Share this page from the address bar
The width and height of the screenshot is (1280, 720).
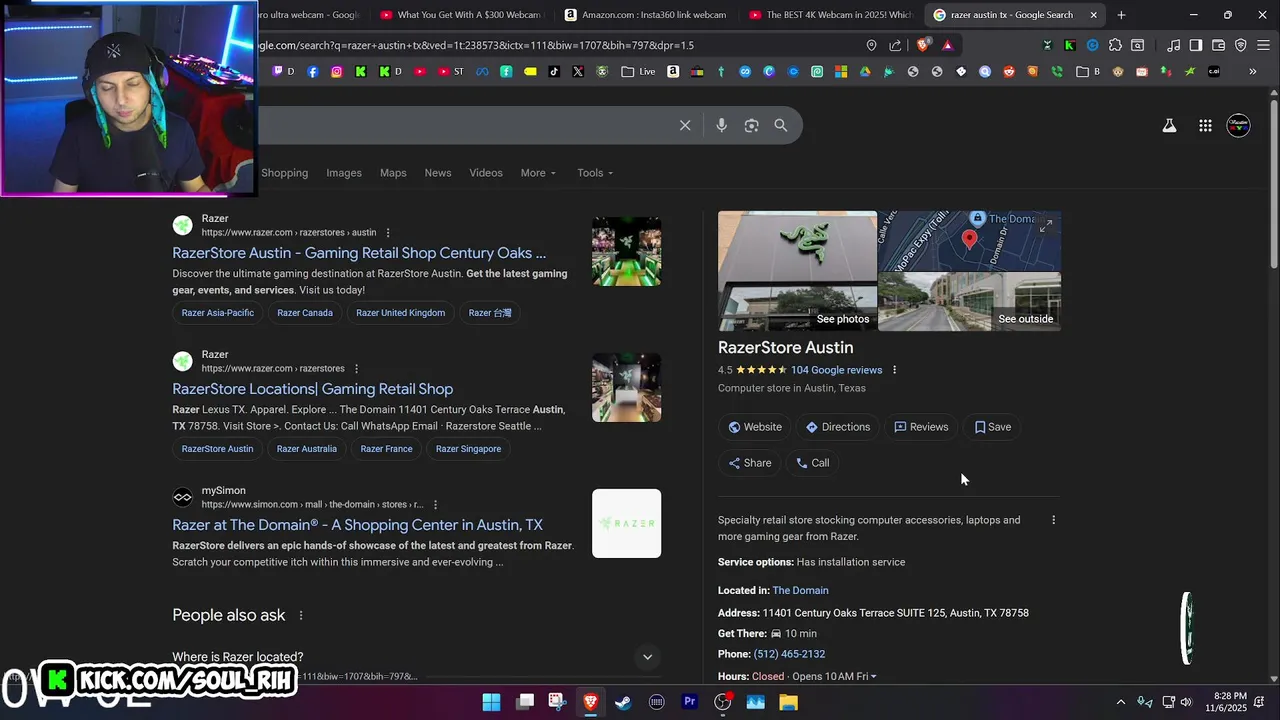[895, 45]
